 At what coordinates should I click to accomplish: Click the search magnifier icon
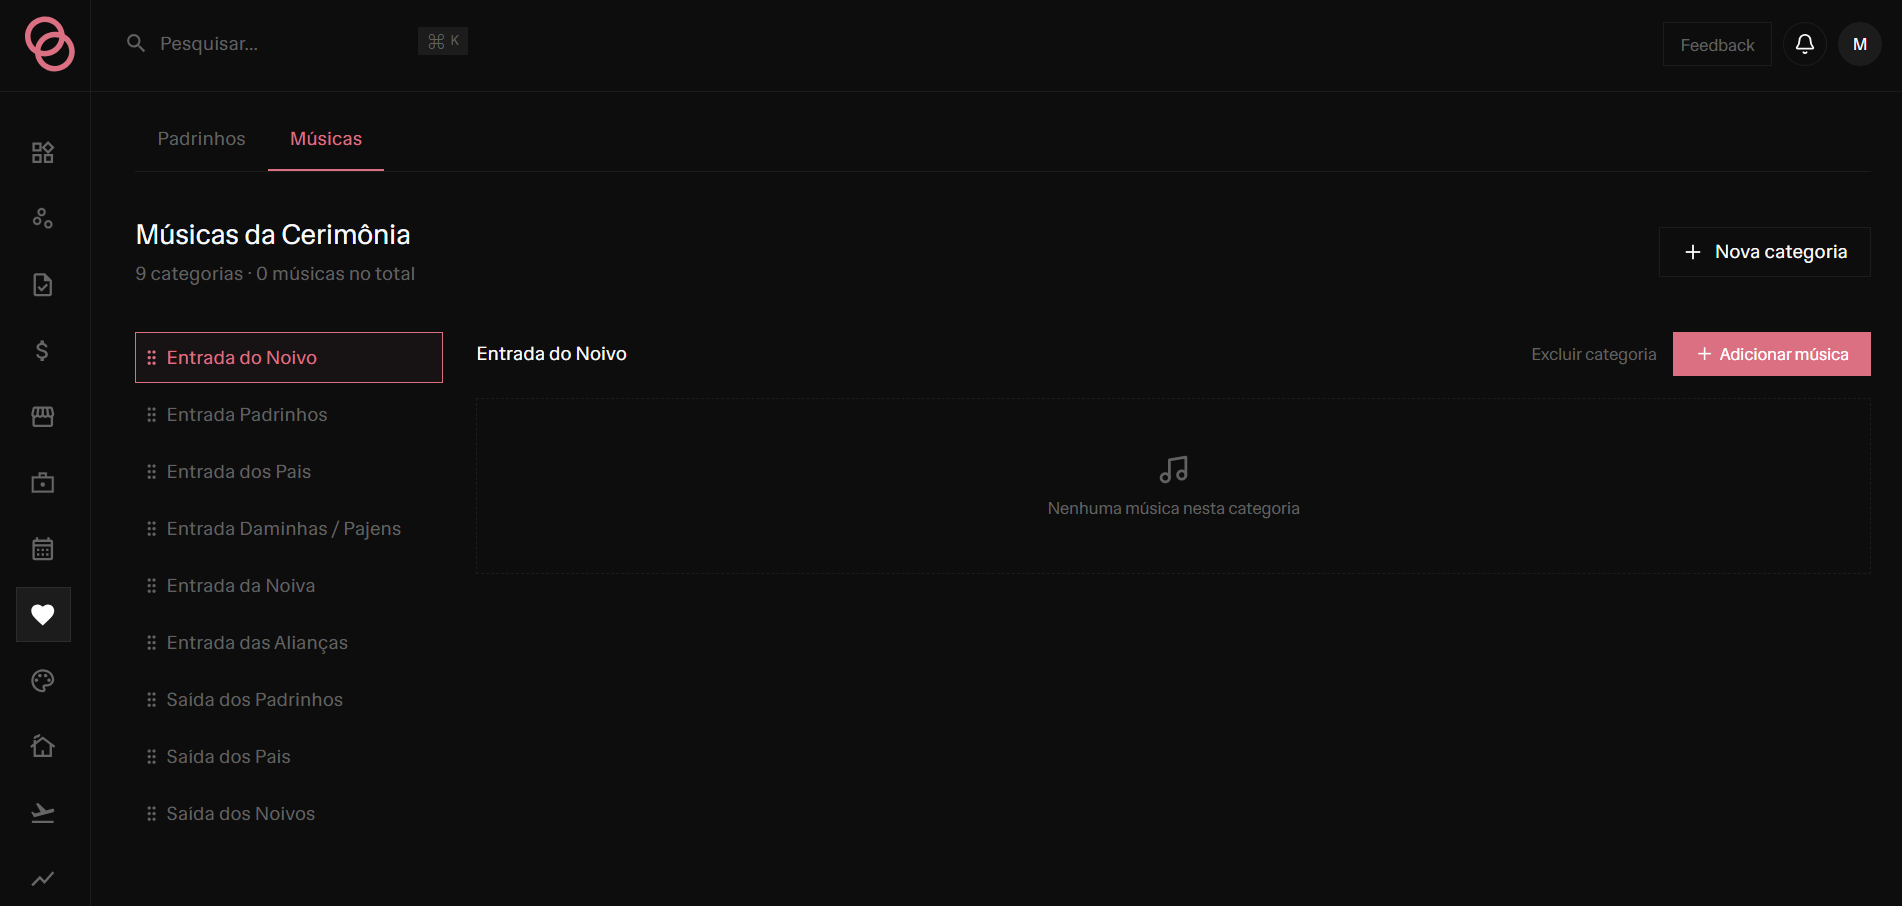[136, 43]
